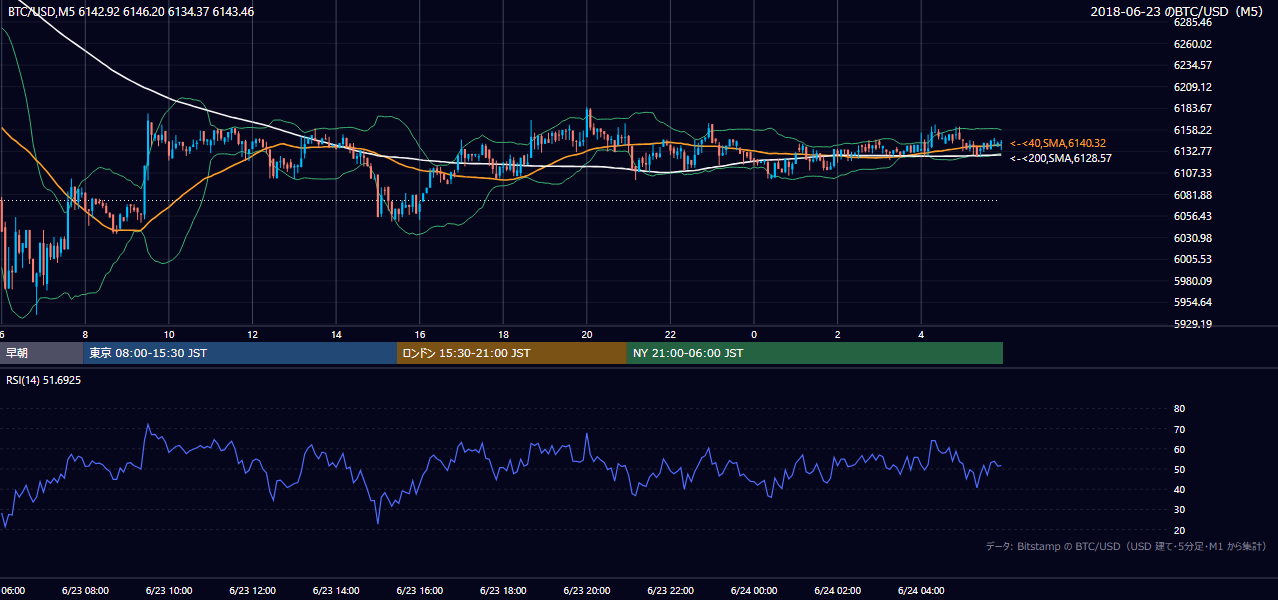Click price axis value 6260.02
Screen dimensions: 1278x600
tap(1193, 44)
